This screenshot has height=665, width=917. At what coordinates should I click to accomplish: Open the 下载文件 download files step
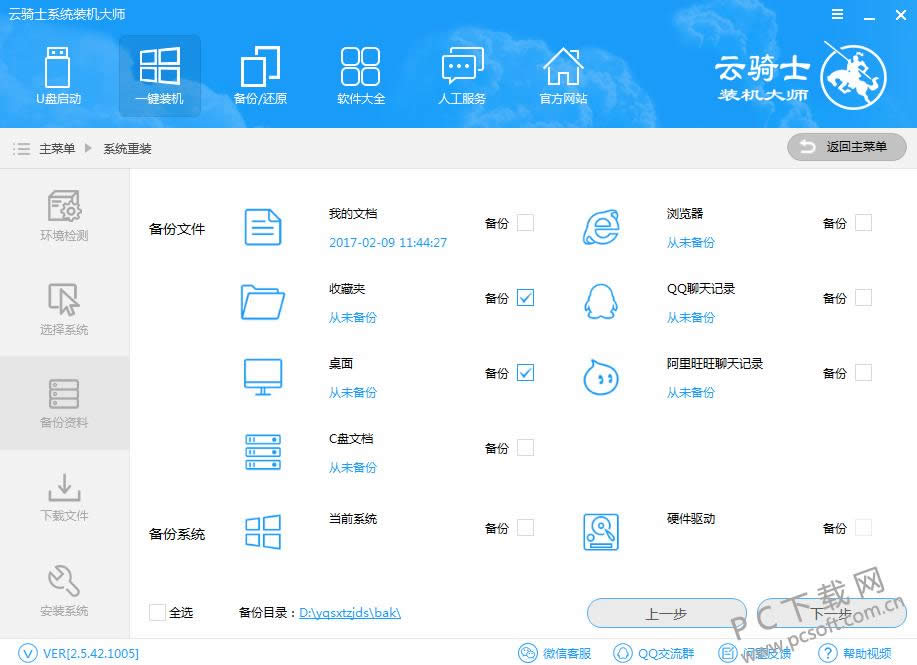pos(64,497)
